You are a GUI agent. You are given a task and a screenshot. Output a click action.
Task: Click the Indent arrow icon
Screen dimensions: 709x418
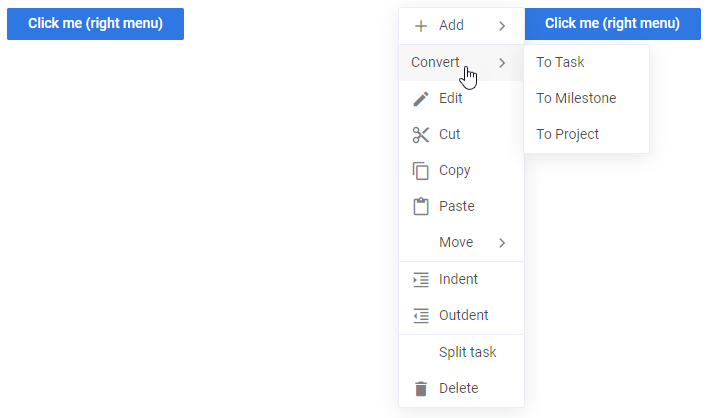coord(421,279)
